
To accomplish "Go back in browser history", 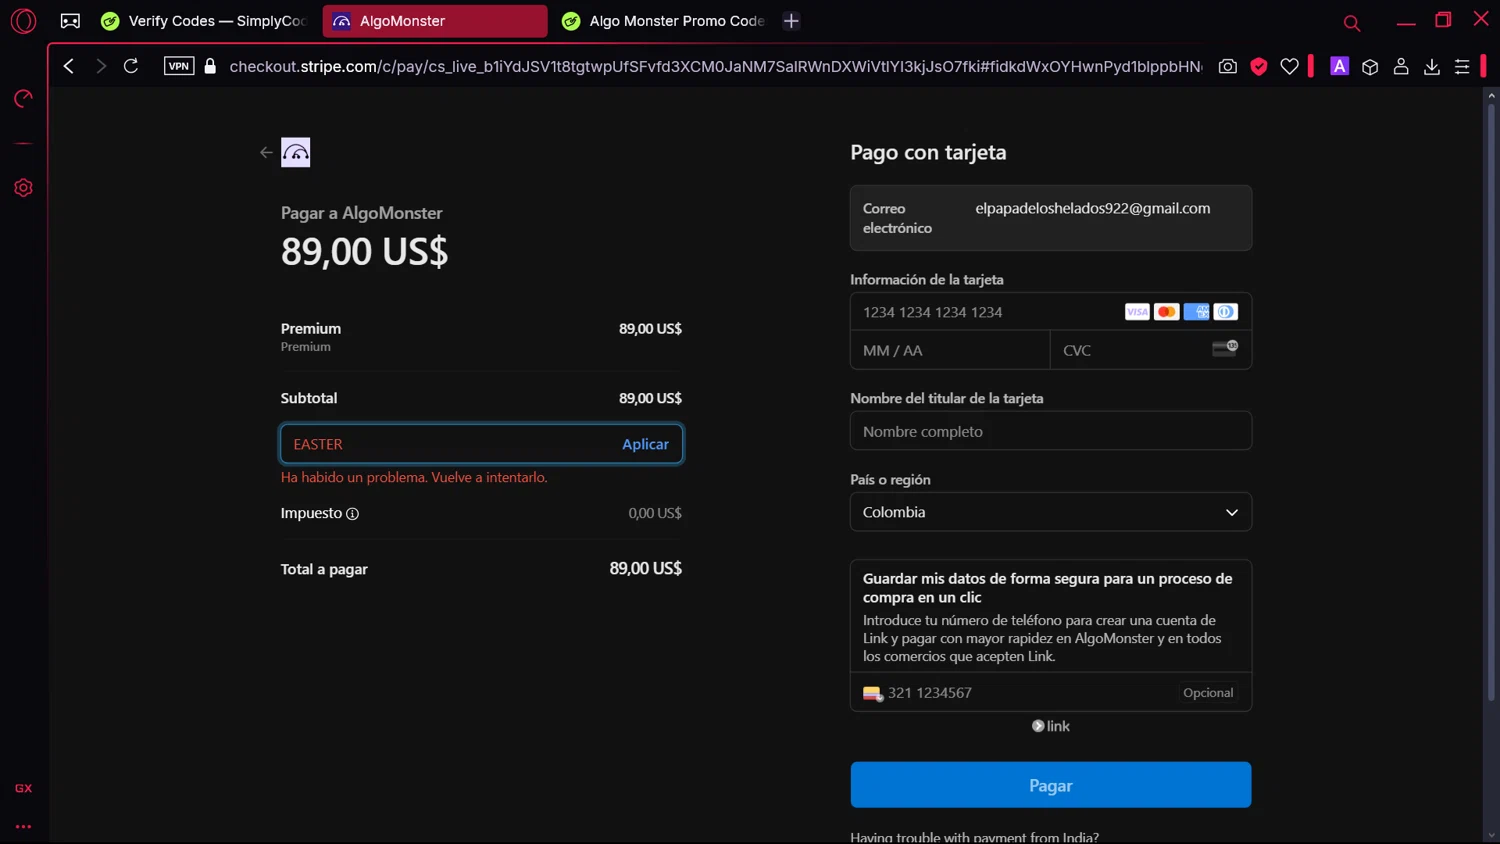I will pos(69,66).
